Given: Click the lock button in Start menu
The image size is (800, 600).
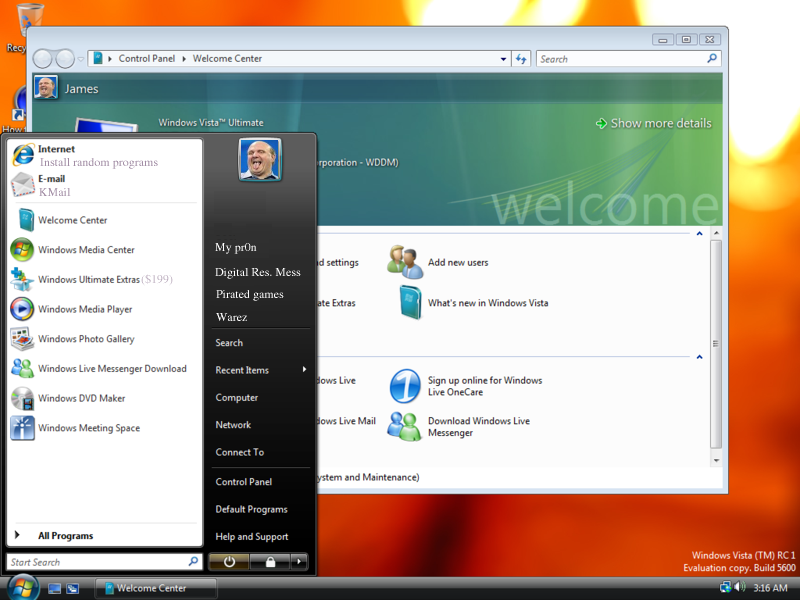Looking at the screenshot, I should [x=270, y=562].
